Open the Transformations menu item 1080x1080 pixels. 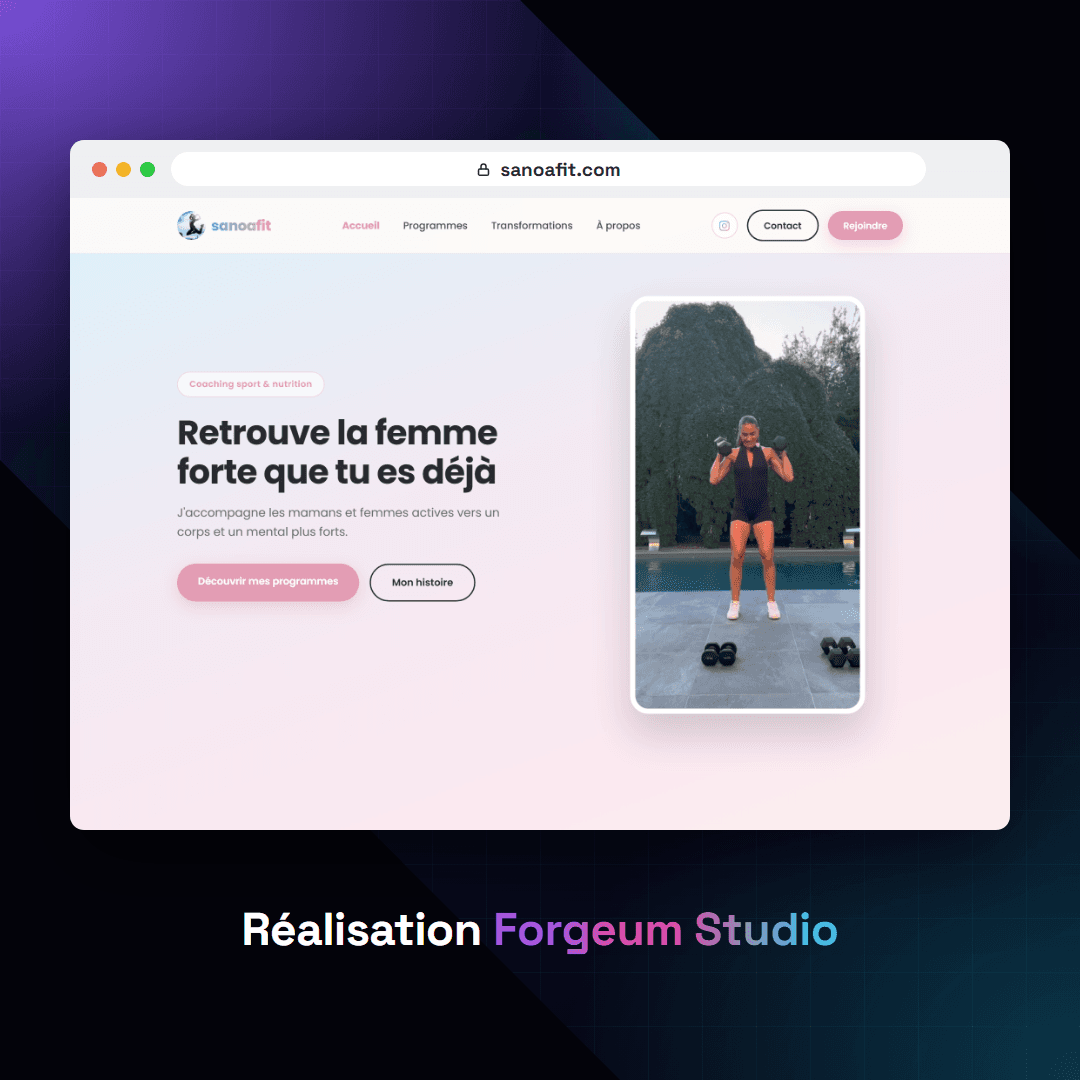pos(531,225)
